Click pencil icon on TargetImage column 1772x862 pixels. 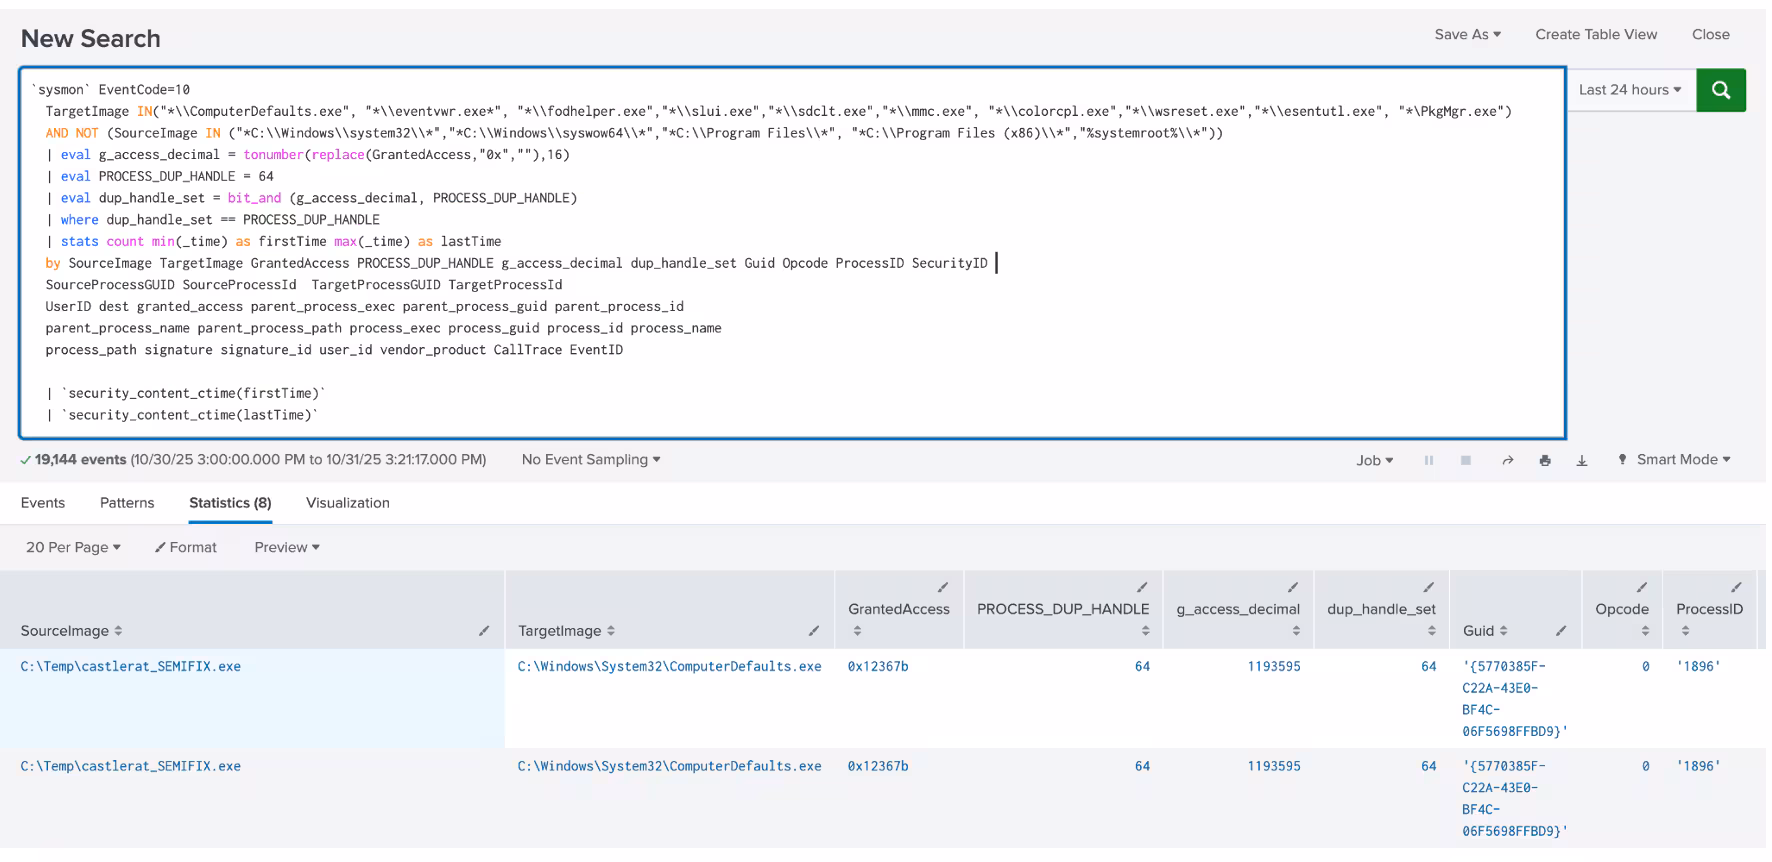pyautogui.click(x=814, y=631)
